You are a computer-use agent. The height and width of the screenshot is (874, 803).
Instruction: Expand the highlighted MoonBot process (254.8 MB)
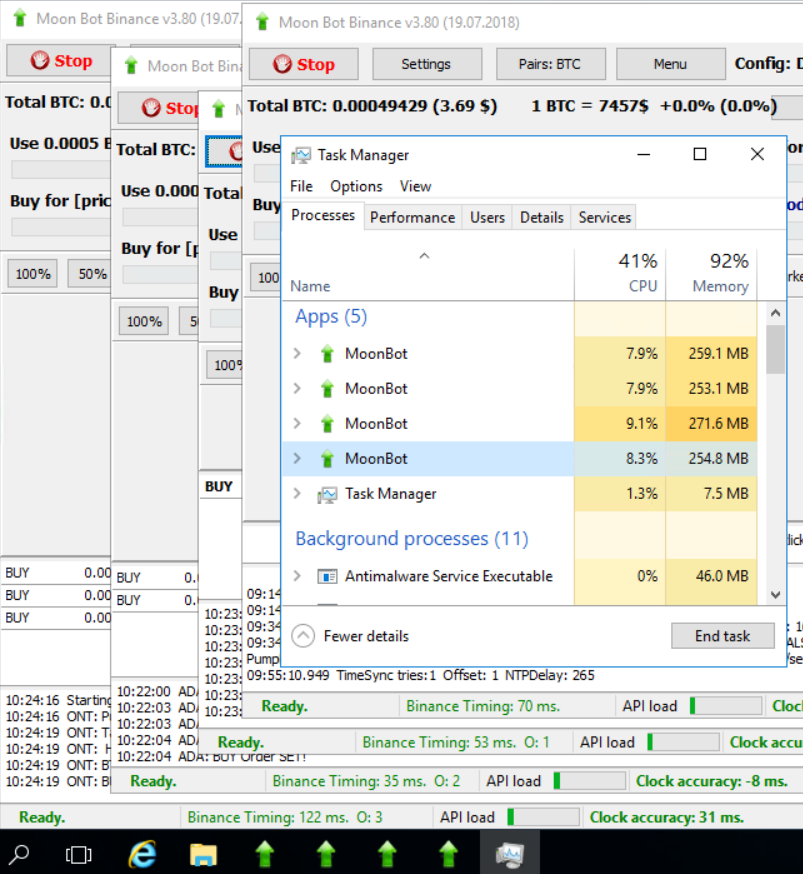point(297,459)
